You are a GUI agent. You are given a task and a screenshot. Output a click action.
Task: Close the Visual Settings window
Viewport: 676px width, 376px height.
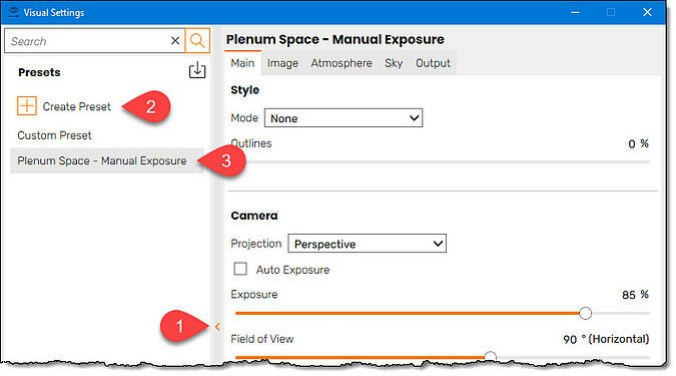(x=647, y=12)
